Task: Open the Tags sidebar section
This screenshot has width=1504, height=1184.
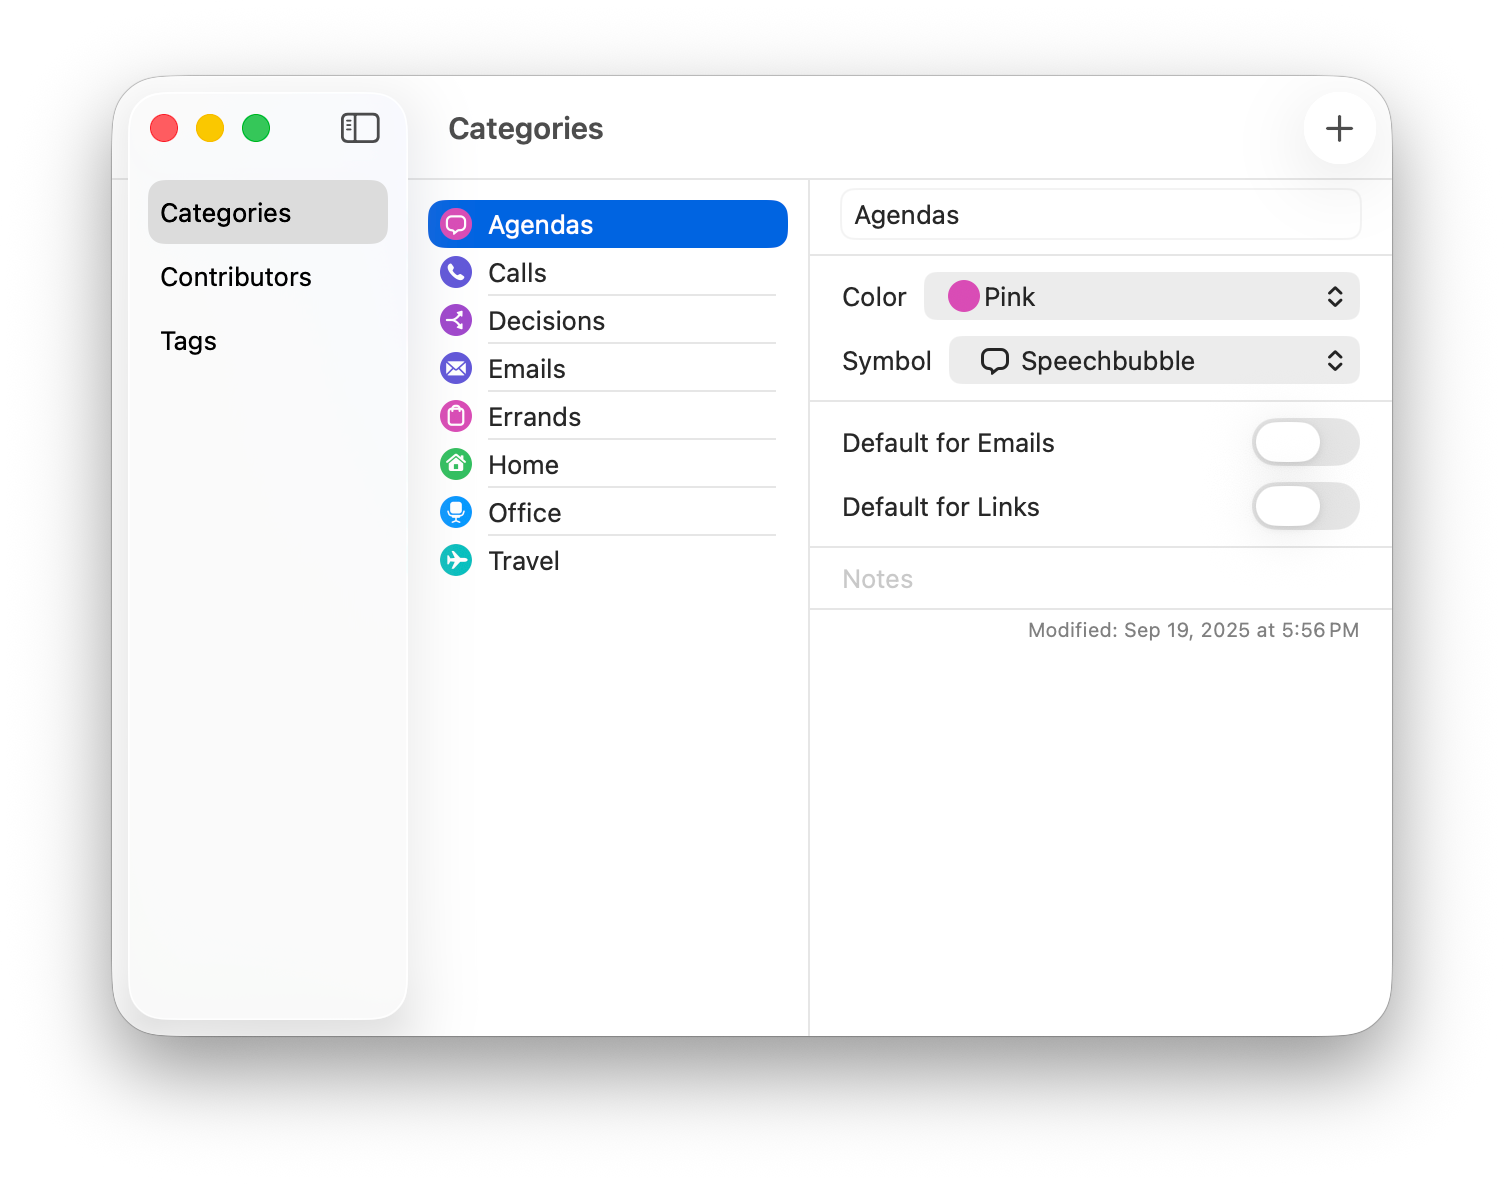Action: pyautogui.click(x=189, y=341)
